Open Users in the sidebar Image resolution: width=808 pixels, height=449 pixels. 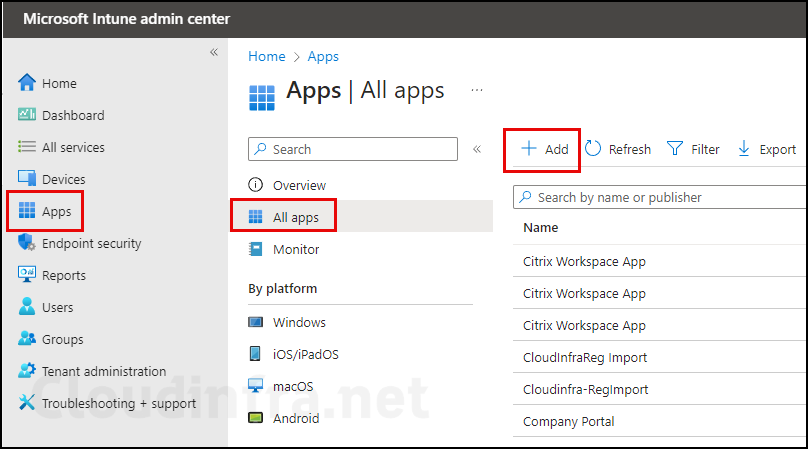[x=57, y=307]
